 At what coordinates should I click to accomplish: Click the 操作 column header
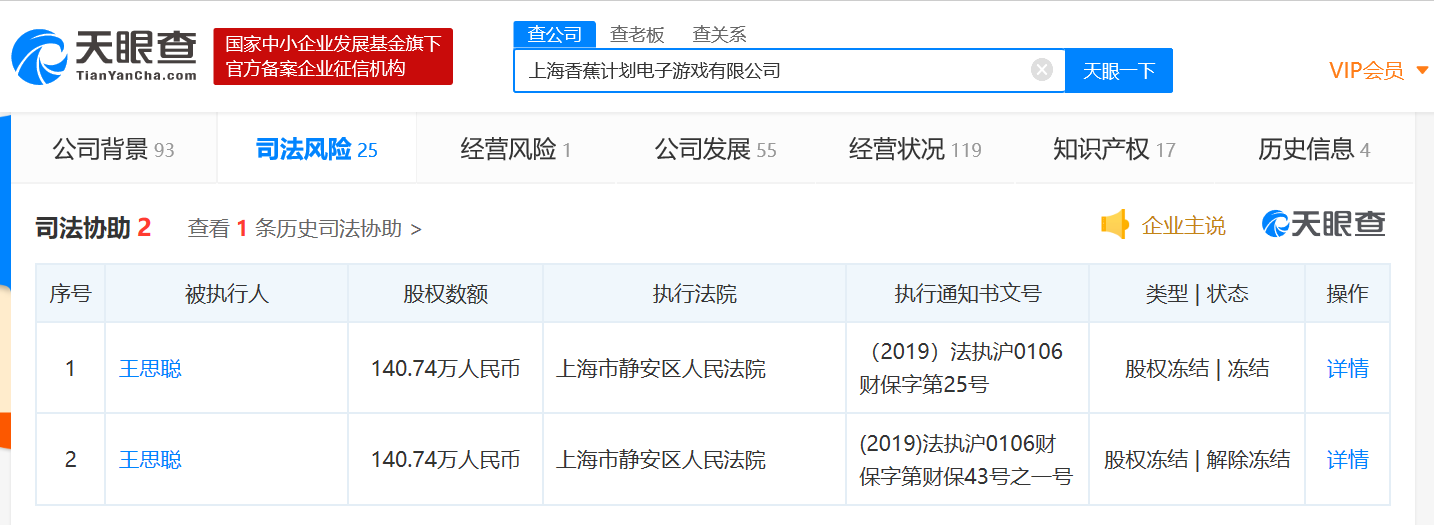click(x=1347, y=294)
